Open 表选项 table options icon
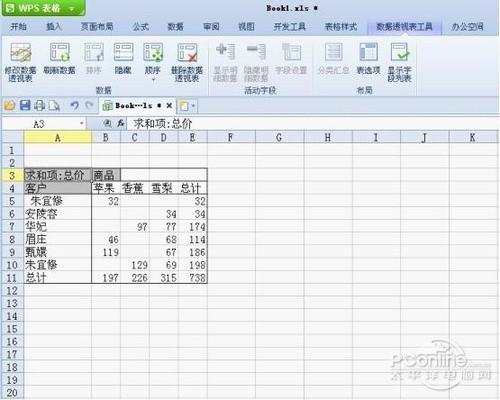 click(368, 52)
